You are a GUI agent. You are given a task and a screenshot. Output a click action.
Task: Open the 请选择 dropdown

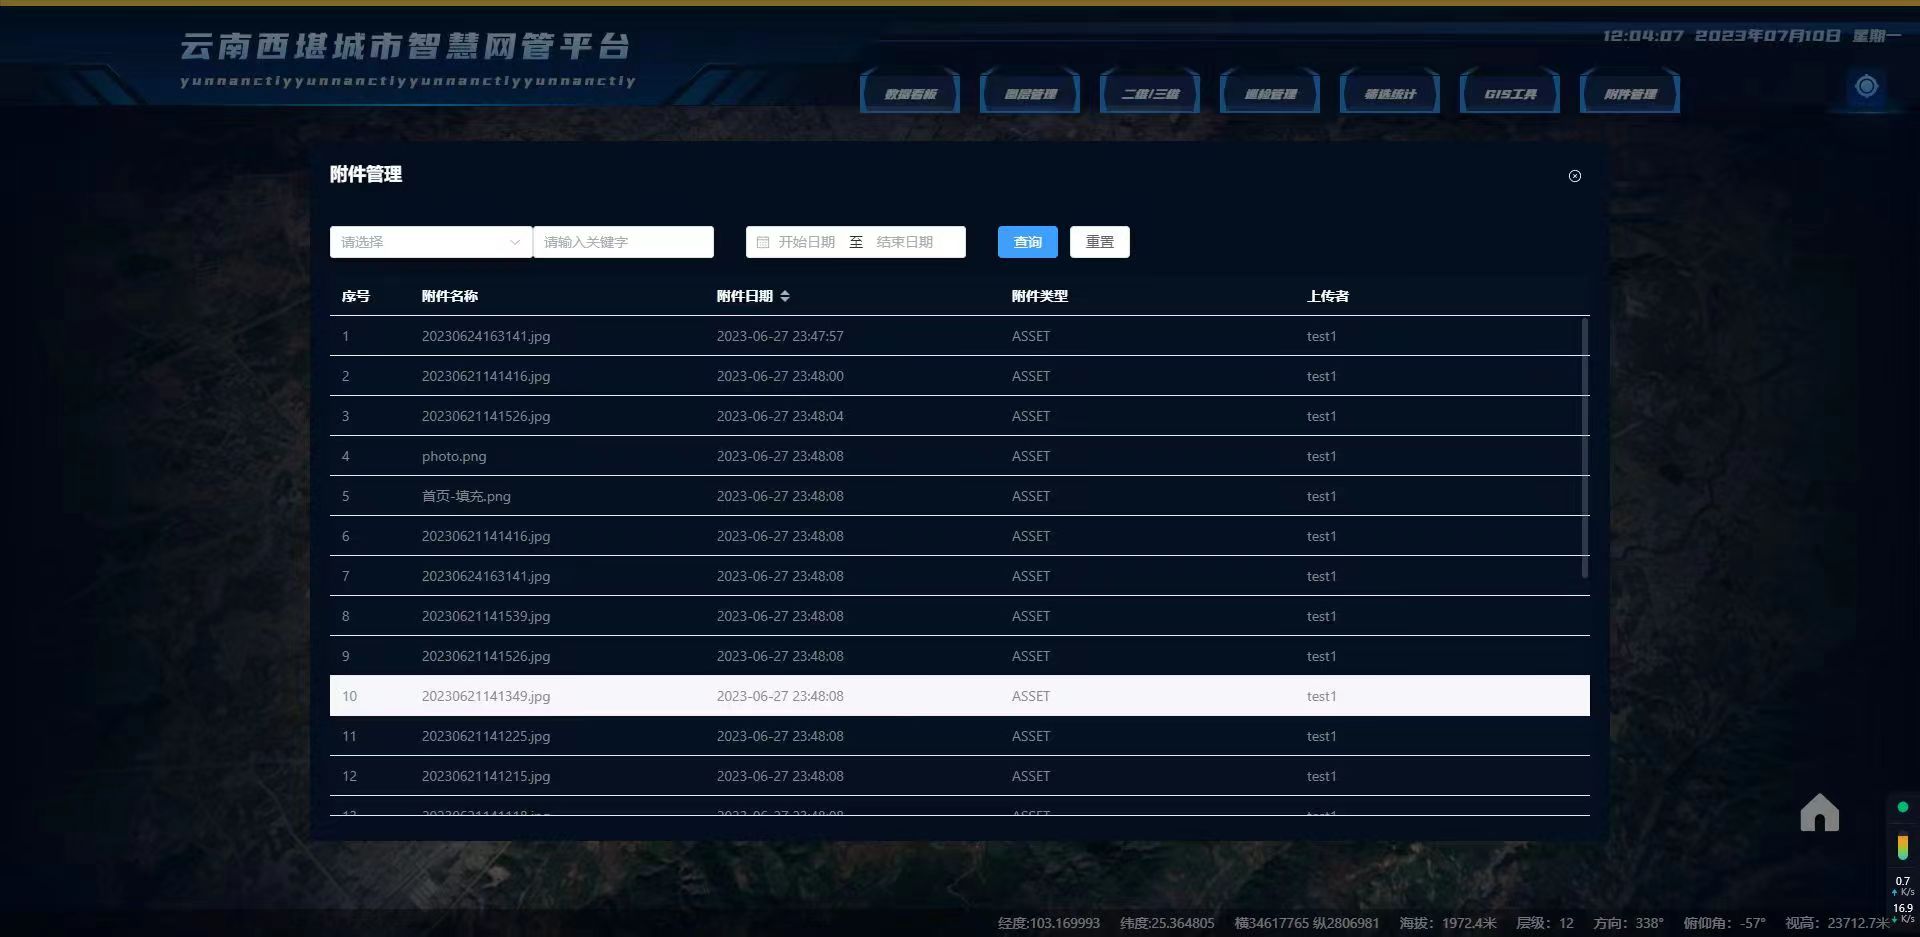[x=431, y=242]
